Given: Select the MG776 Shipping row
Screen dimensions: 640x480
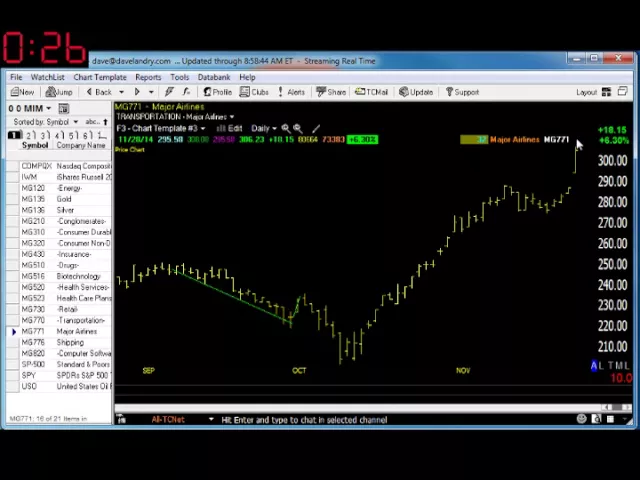Looking at the screenshot, I should point(59,342).
